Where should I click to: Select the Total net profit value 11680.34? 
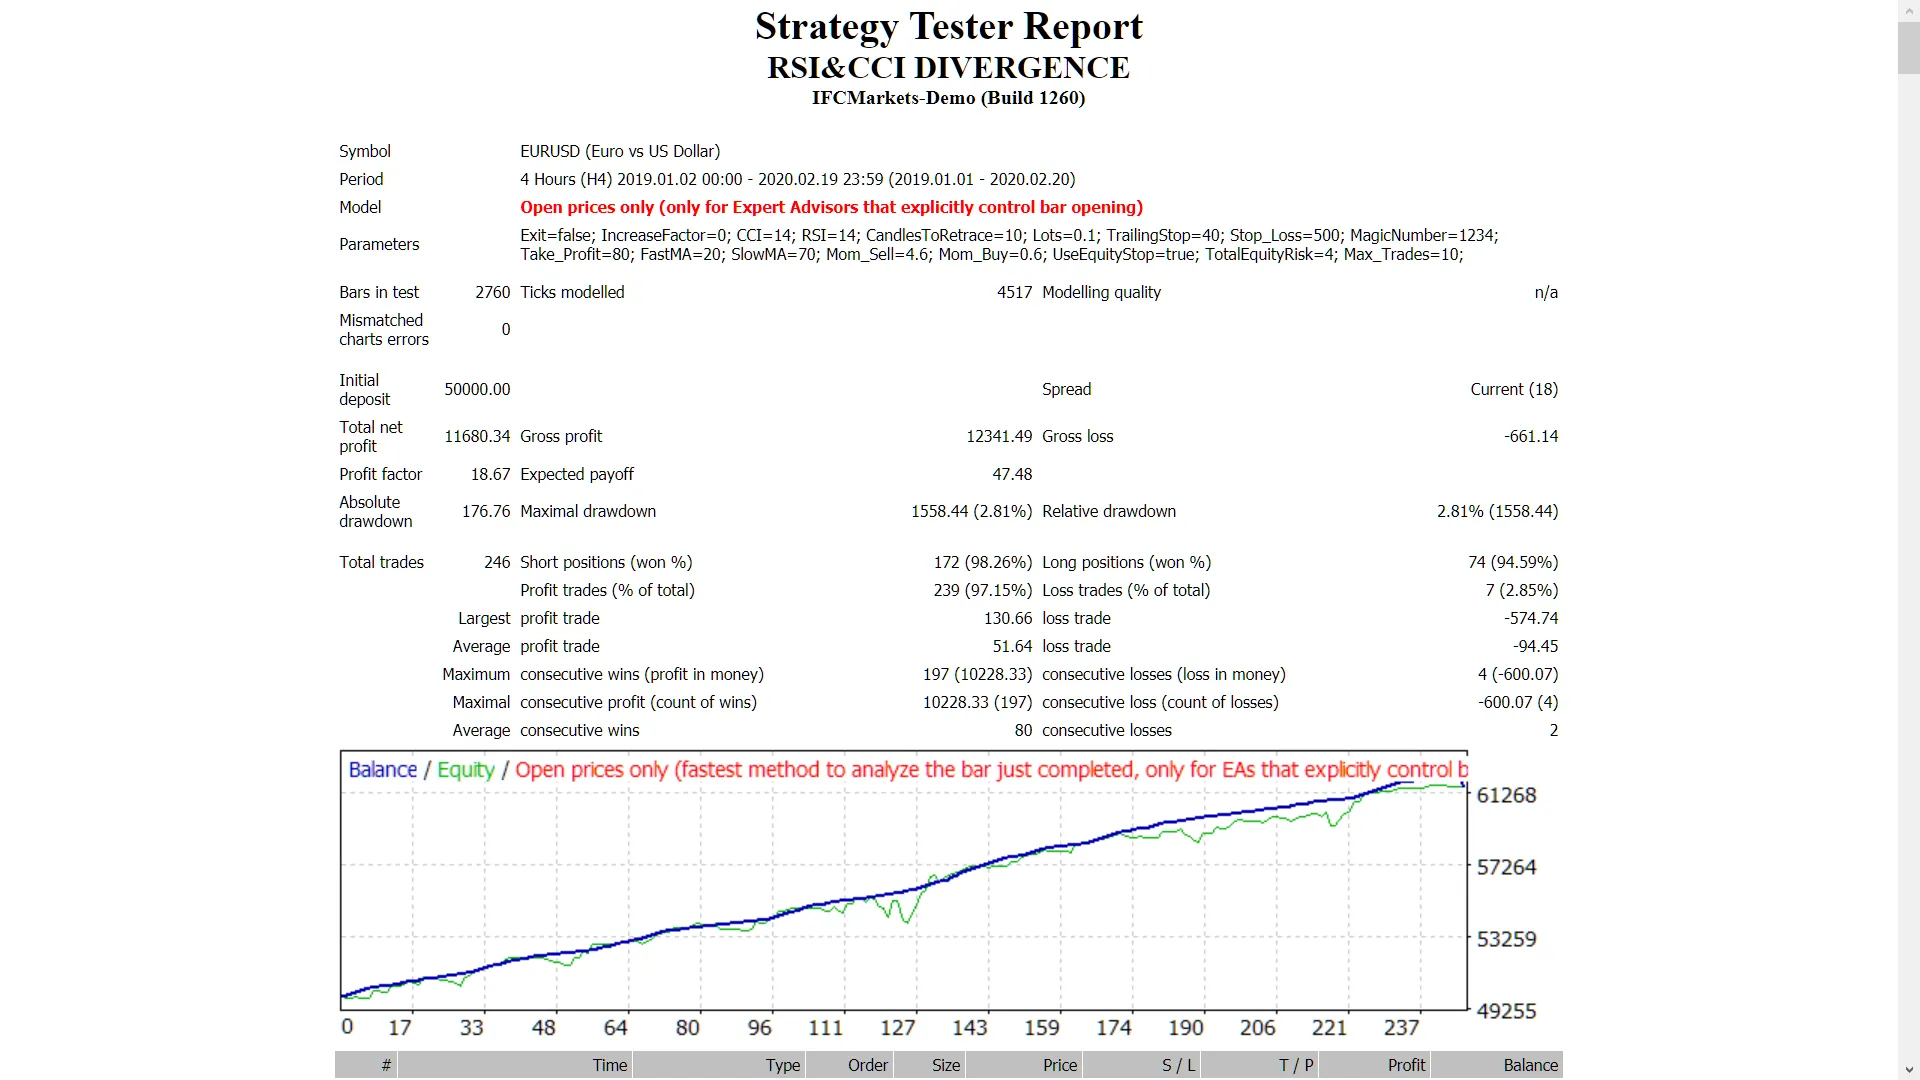coord(476,436)
